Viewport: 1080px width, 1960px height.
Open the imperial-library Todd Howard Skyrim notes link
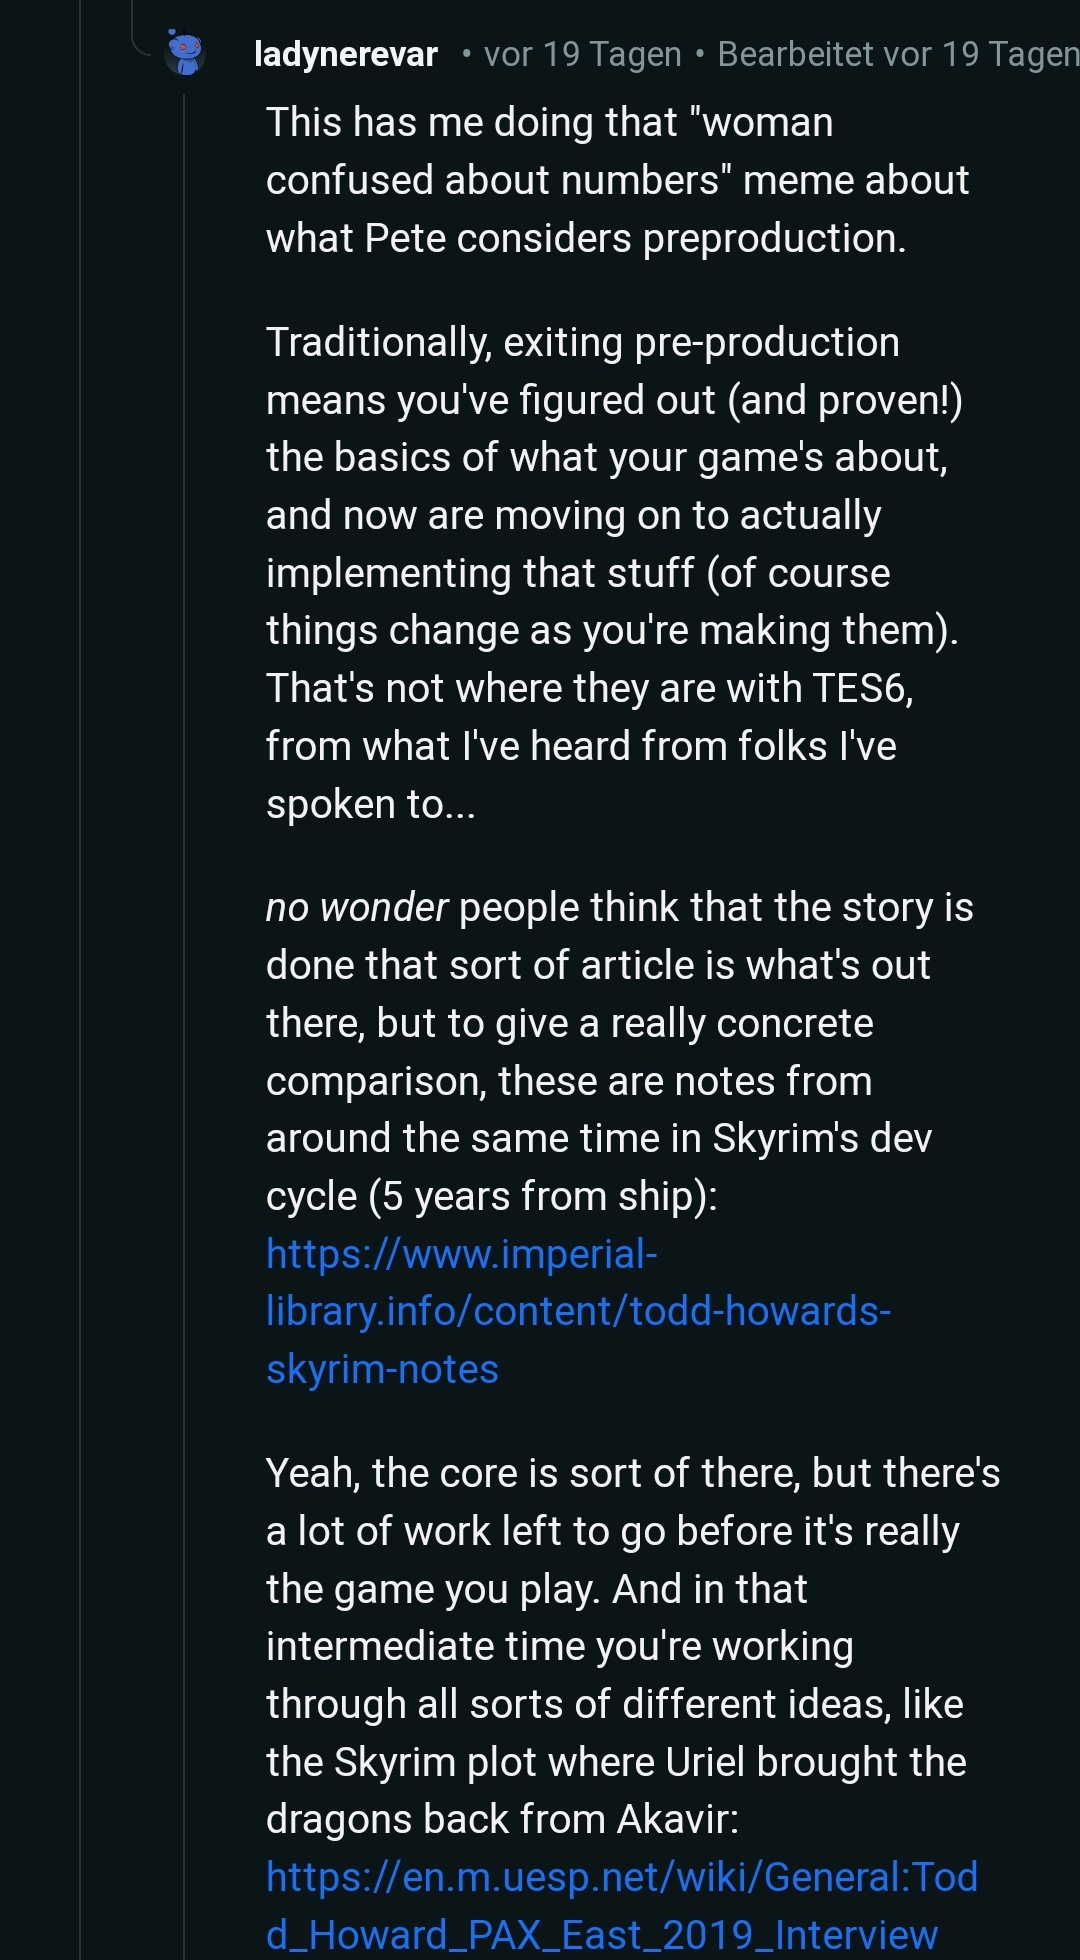coord(578,1311)
